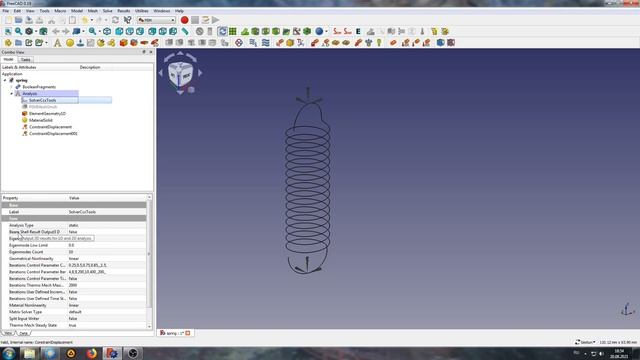The width and height of the screenshot is (640, 360).
Task: Open the Edit menu
Action: point(17,11)
